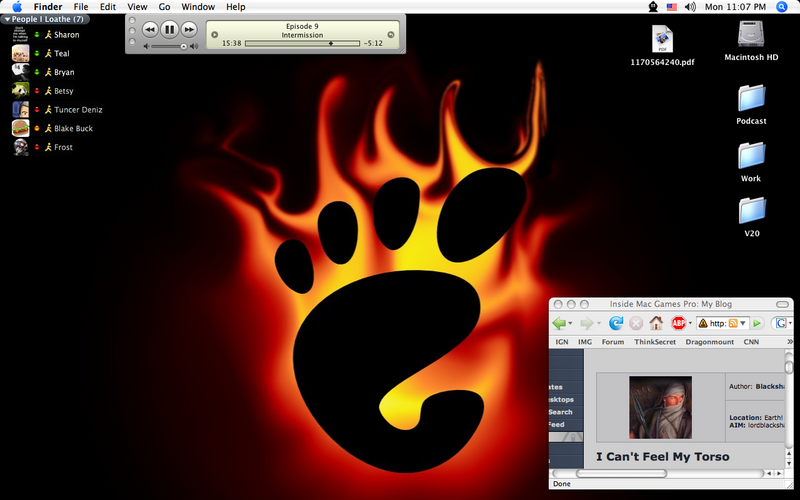Skip ahead with the iTunes fast-forward button

189,30
